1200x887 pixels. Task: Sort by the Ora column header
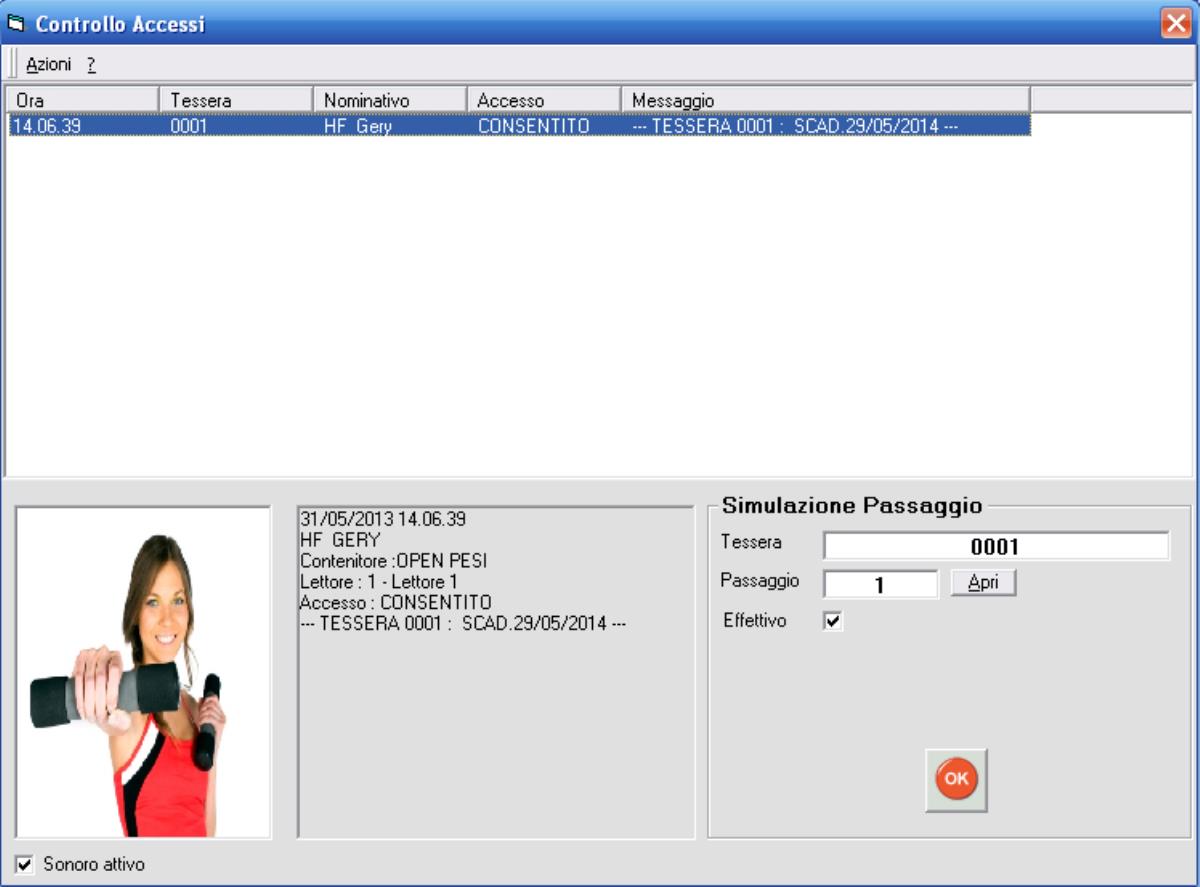pyautogui.click(x=83, y=100)
